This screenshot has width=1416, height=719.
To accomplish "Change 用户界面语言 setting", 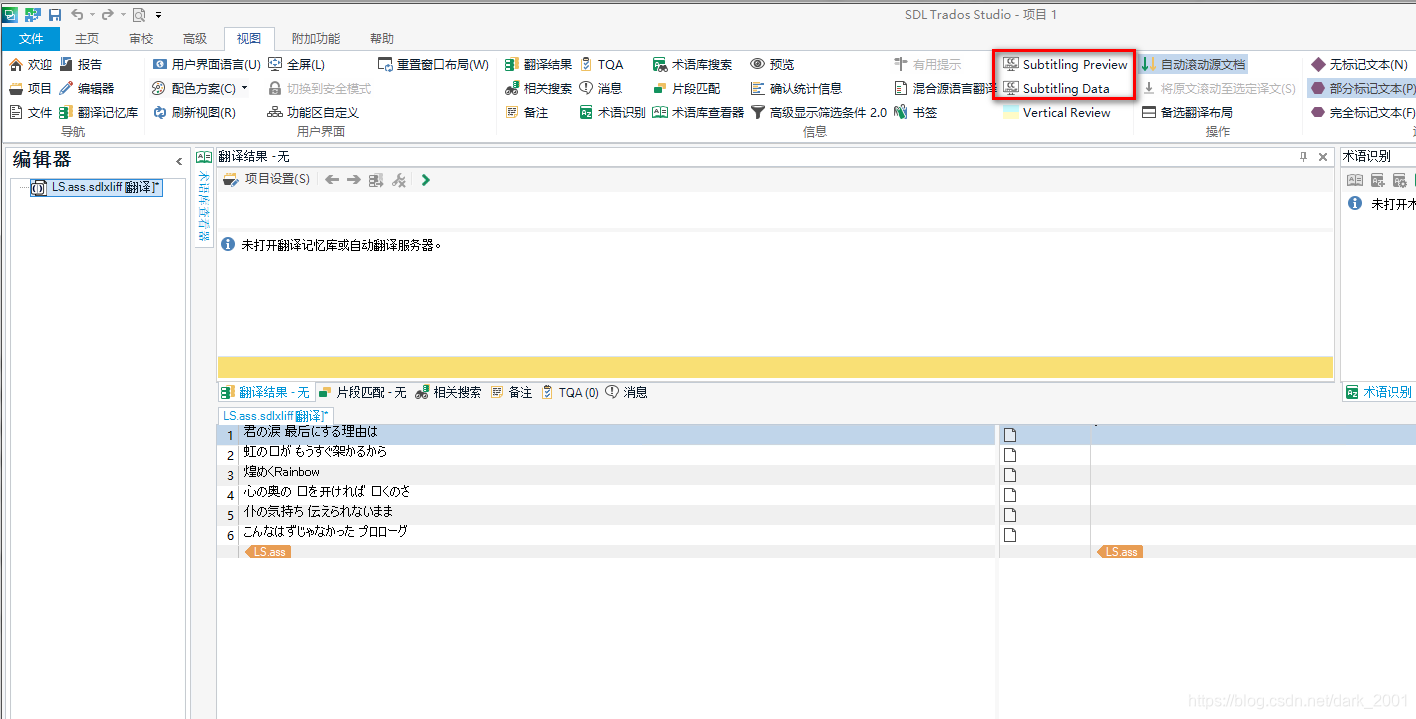I will point(206,64).
